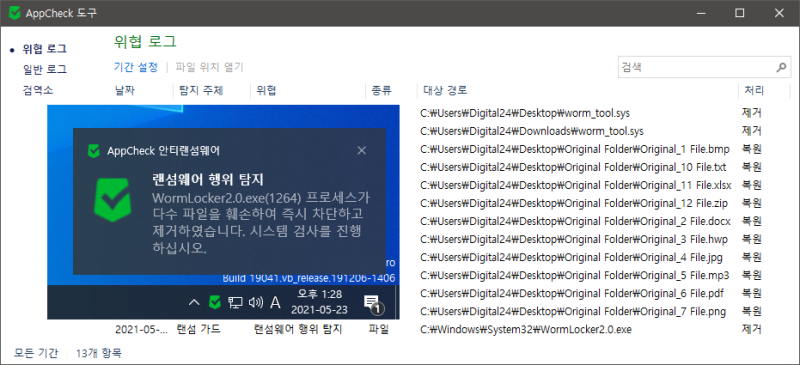Sort by the 탐지 주체 column header
This screenshot has width=800, height=365.
pyautogui.click(x=201, y=91)
